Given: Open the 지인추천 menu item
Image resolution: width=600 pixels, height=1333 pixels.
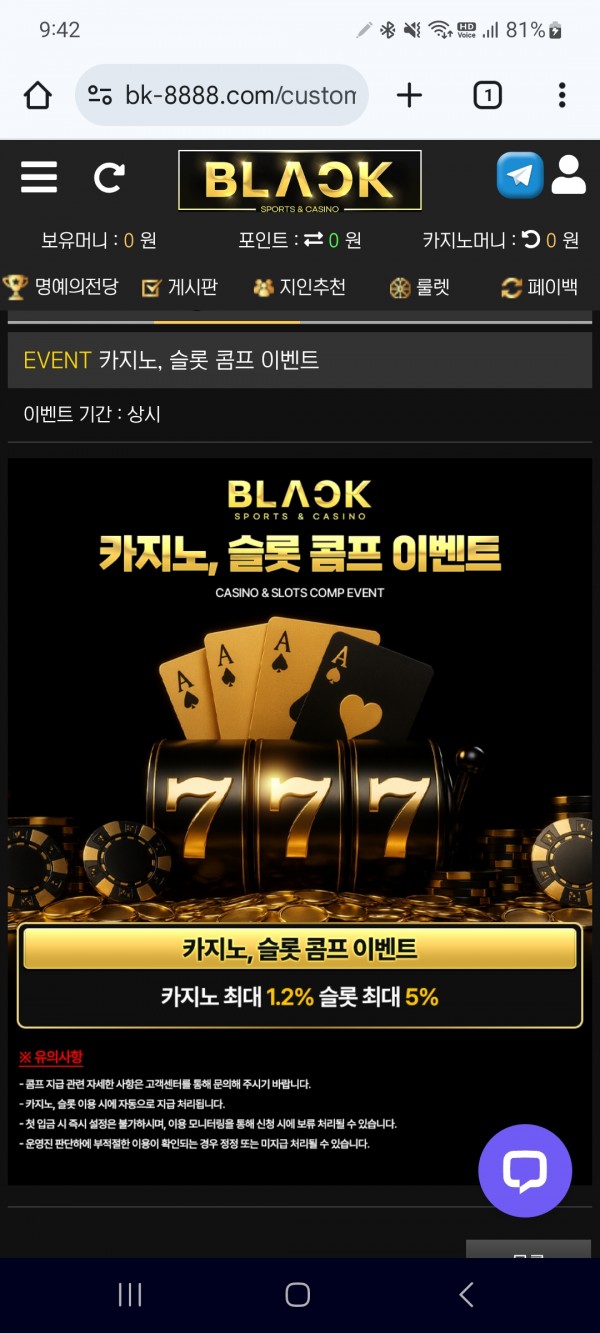Looking at the screenshot, I should 299,288.
